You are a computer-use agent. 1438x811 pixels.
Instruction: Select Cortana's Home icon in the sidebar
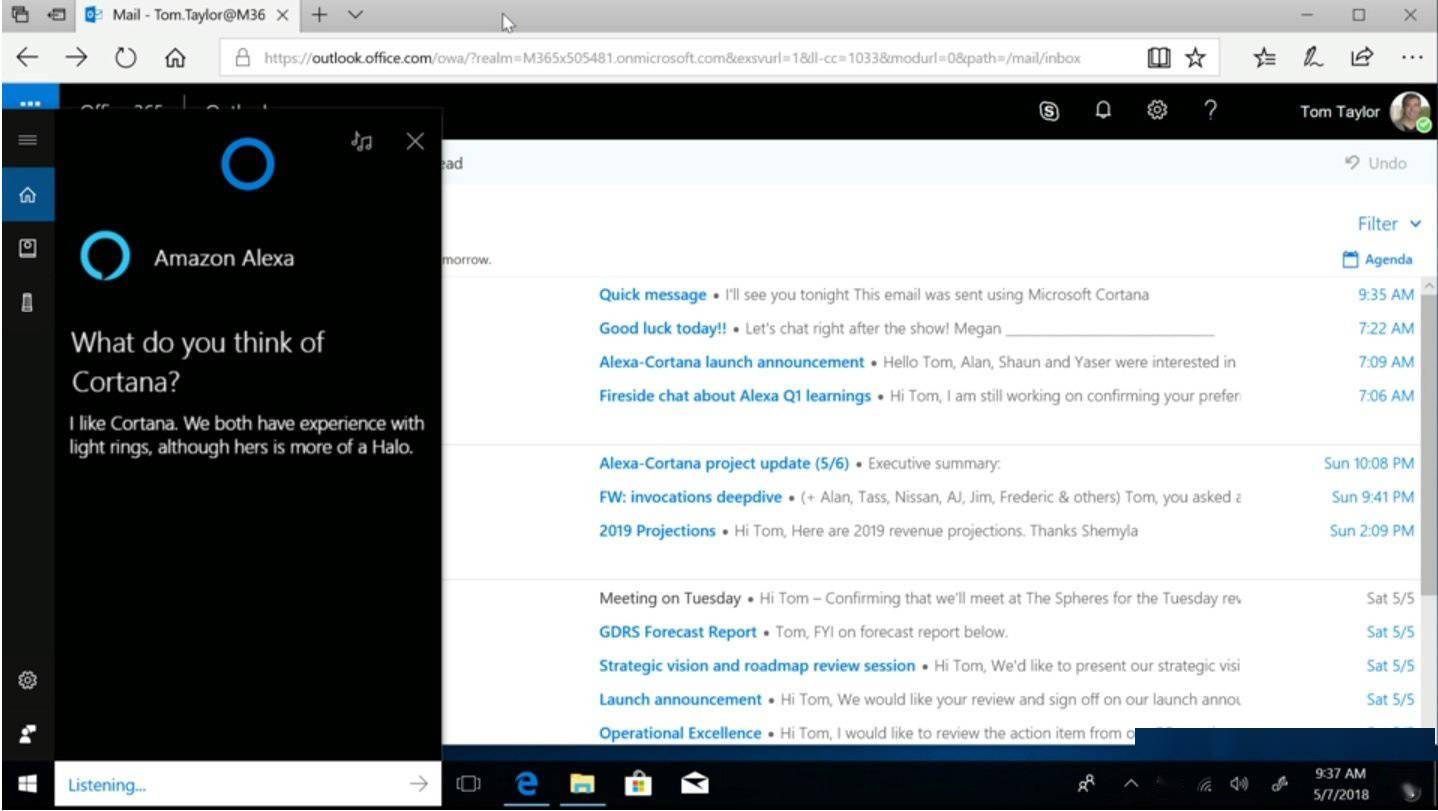pos(28,194)
